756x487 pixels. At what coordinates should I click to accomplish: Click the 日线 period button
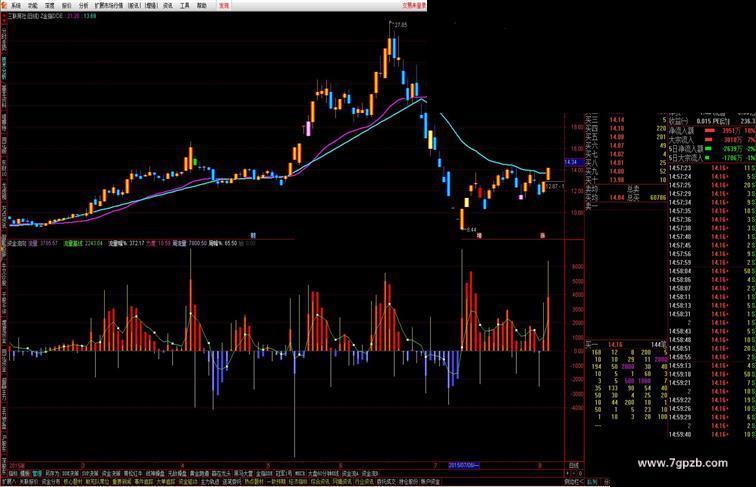coord(573,466)
